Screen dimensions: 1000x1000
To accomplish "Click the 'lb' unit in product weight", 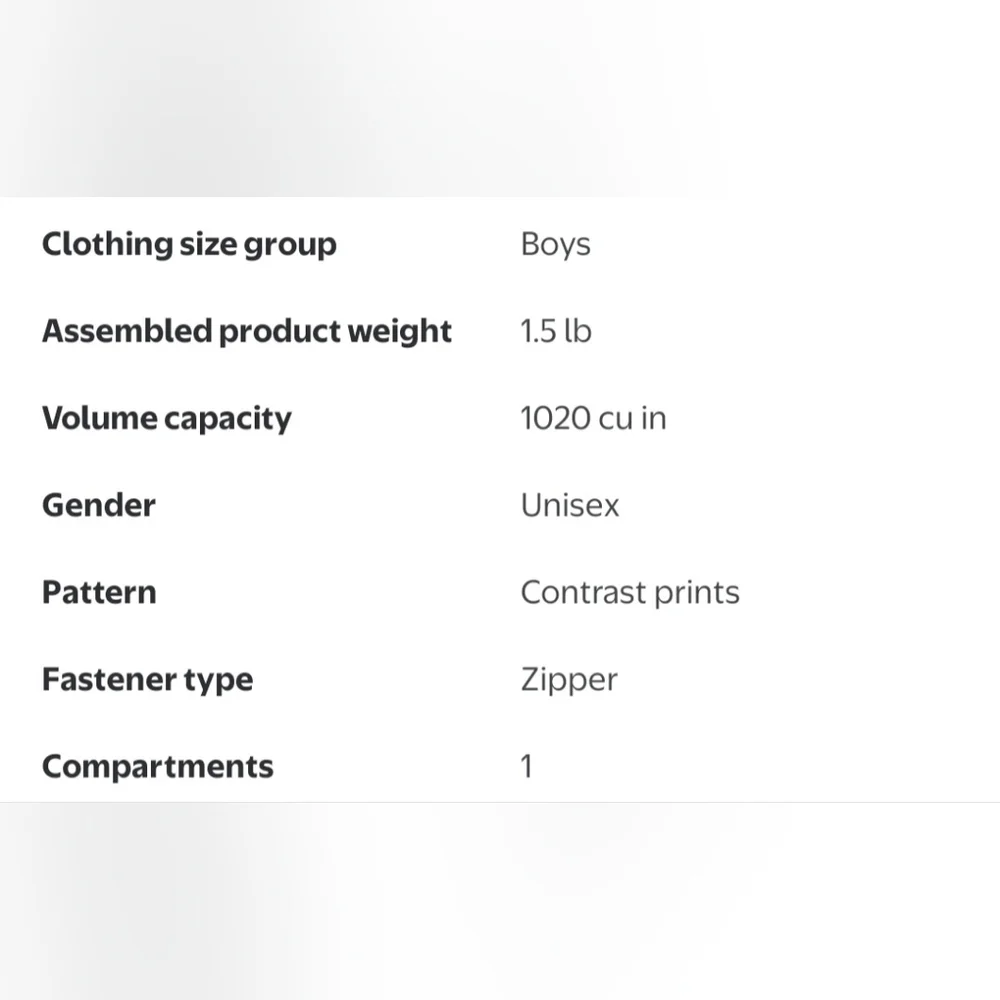I will (578, 332).
